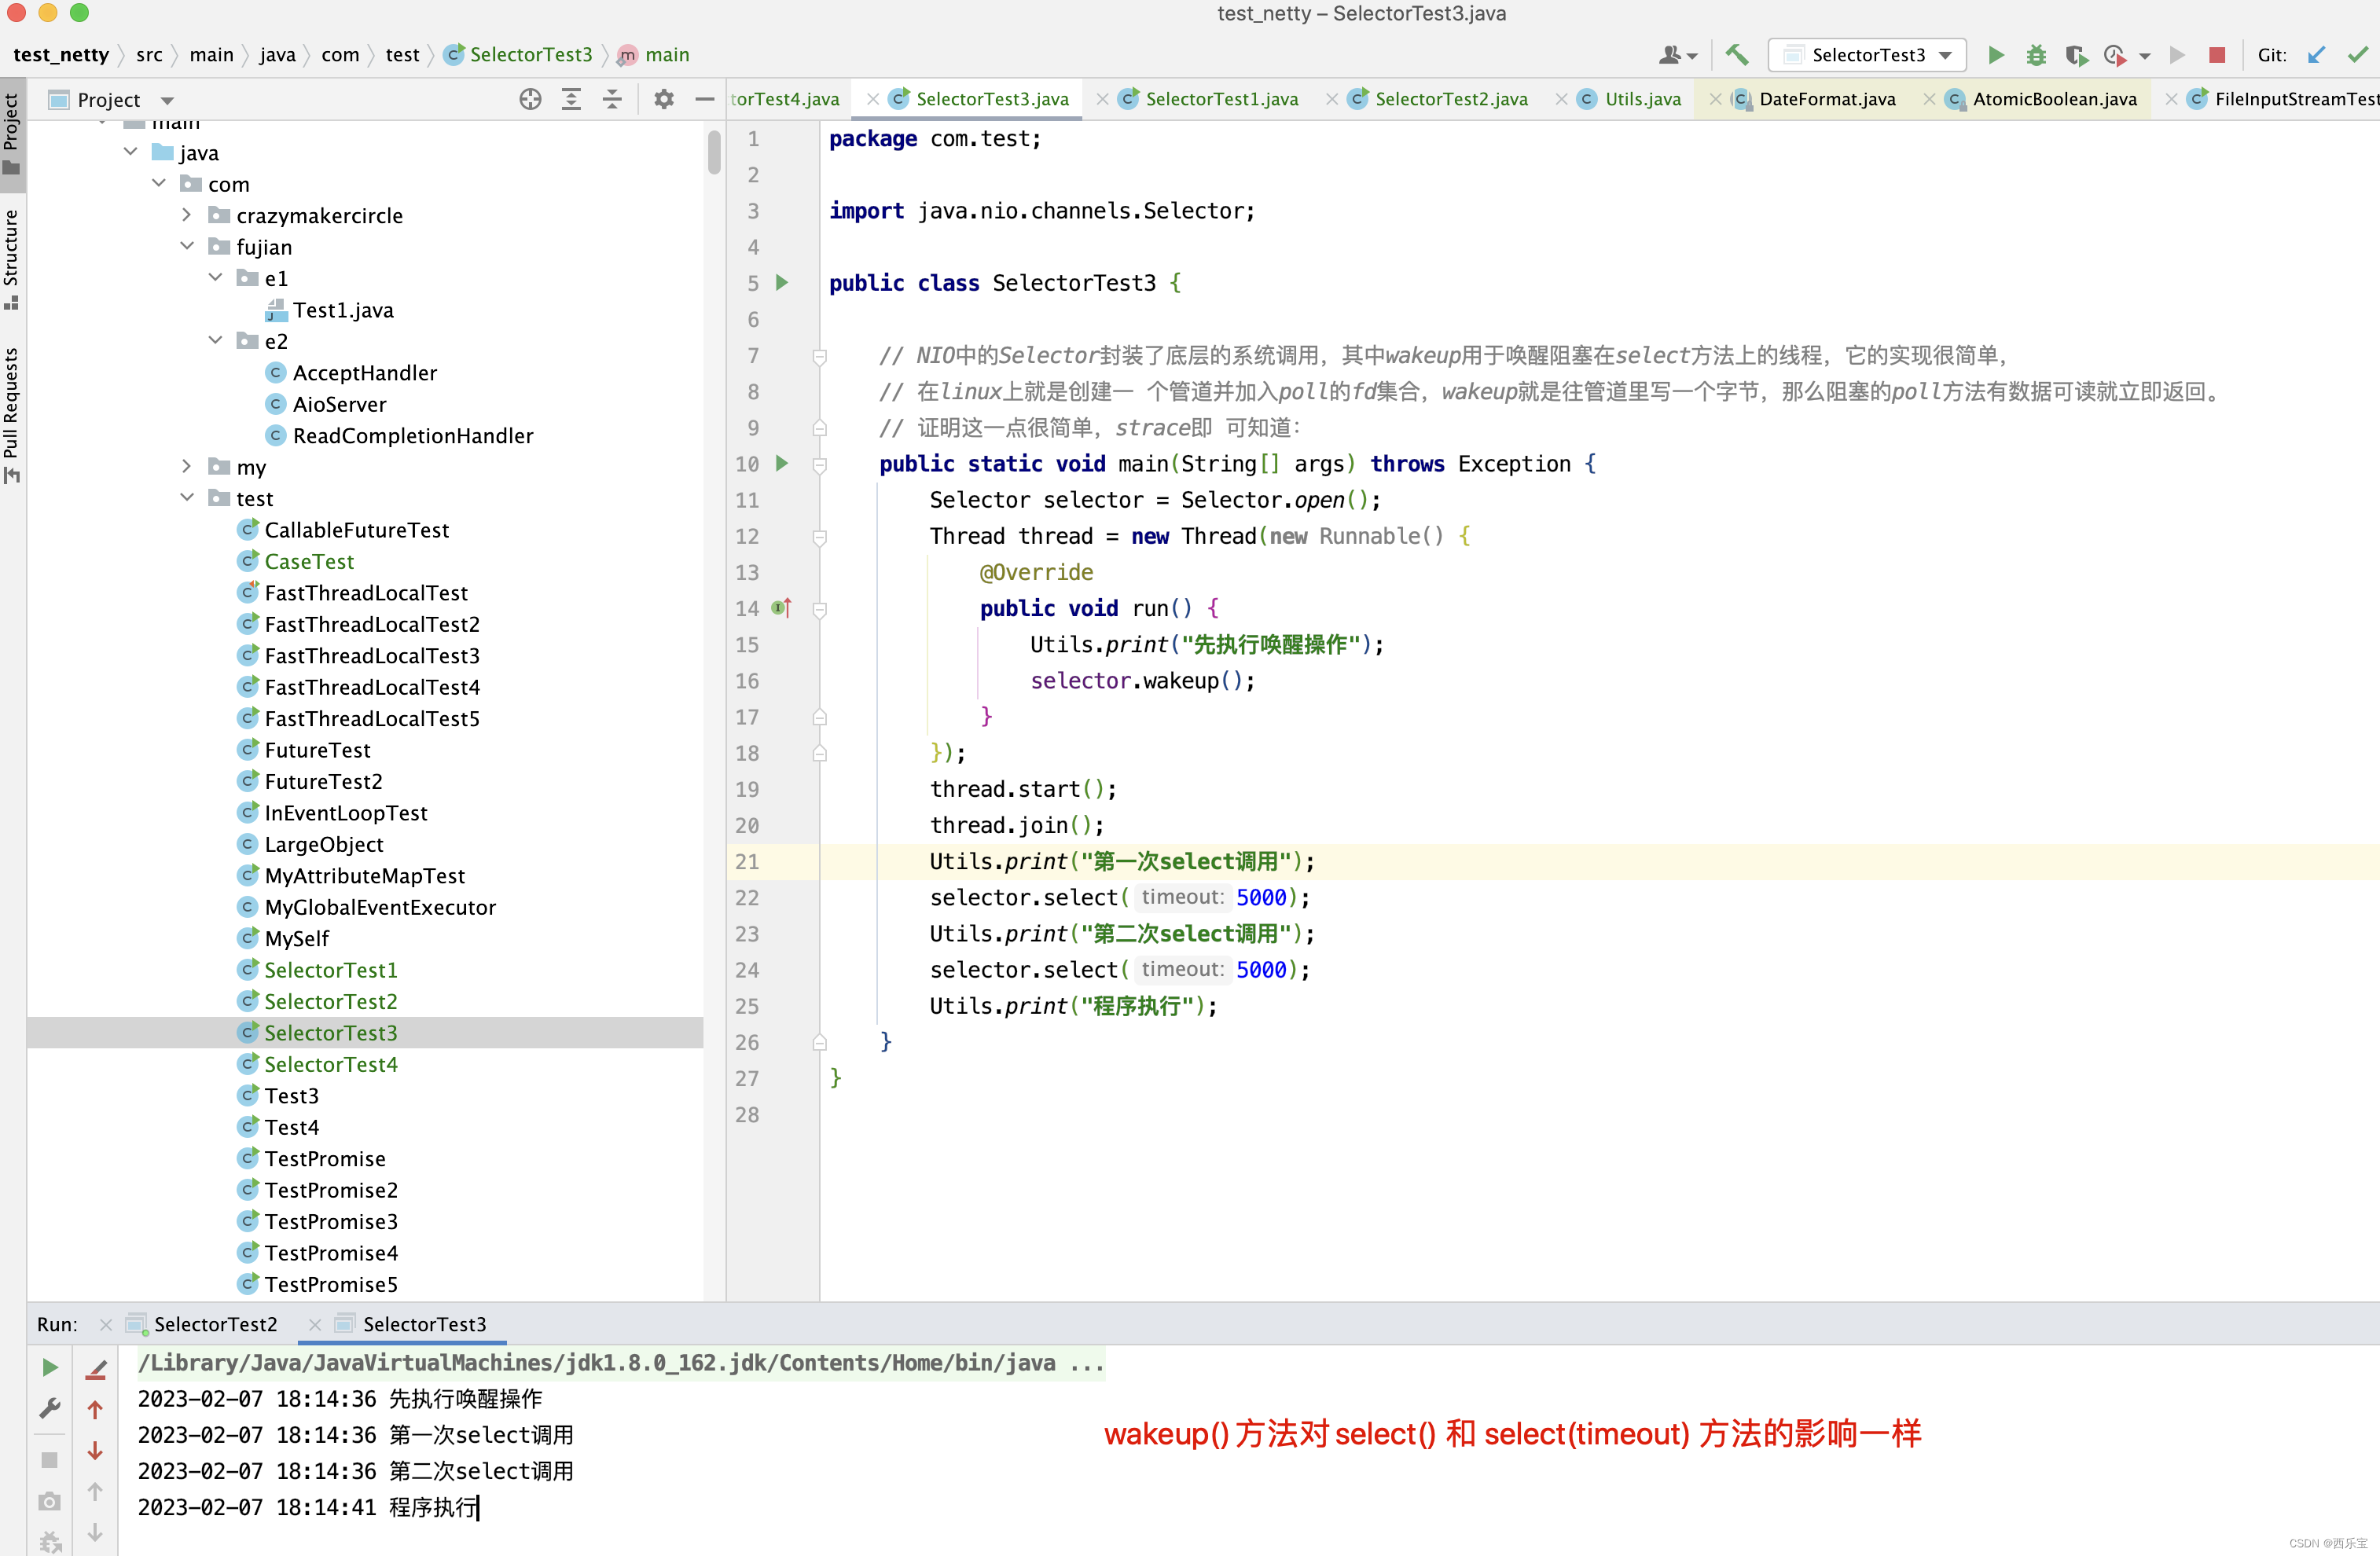This screenshot has height=1556, width=2380.
Task: Switch to the SelectorTest2.java tab
Action: tap(1450, 99)
